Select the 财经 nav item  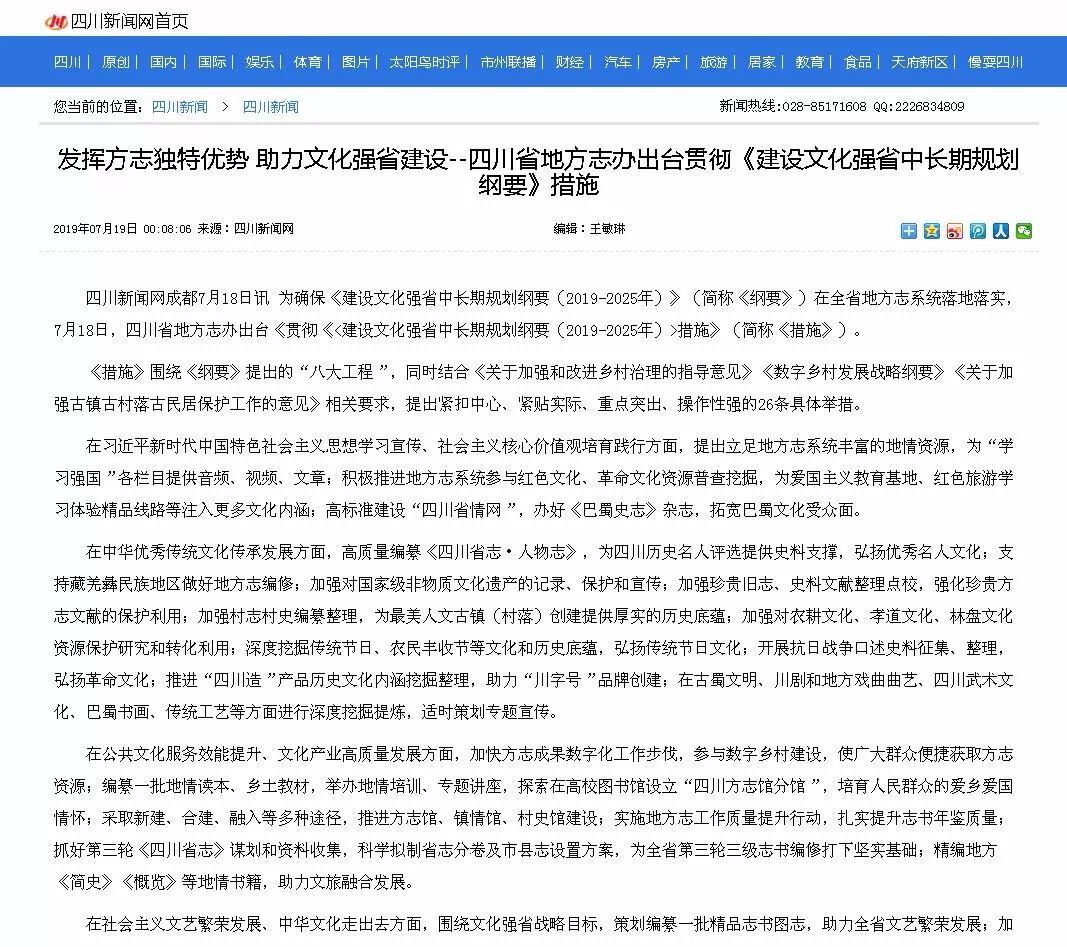click(570, 62)
